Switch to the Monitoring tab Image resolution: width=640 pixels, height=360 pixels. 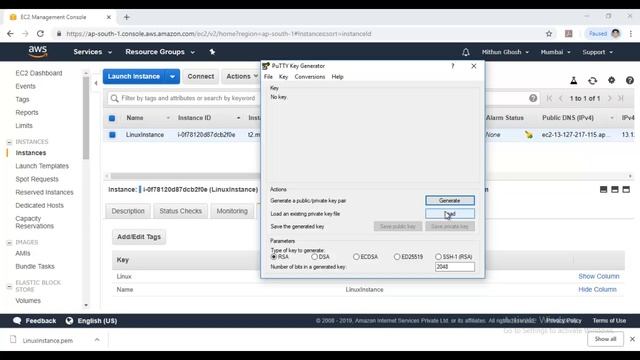(x=232, y=211)
